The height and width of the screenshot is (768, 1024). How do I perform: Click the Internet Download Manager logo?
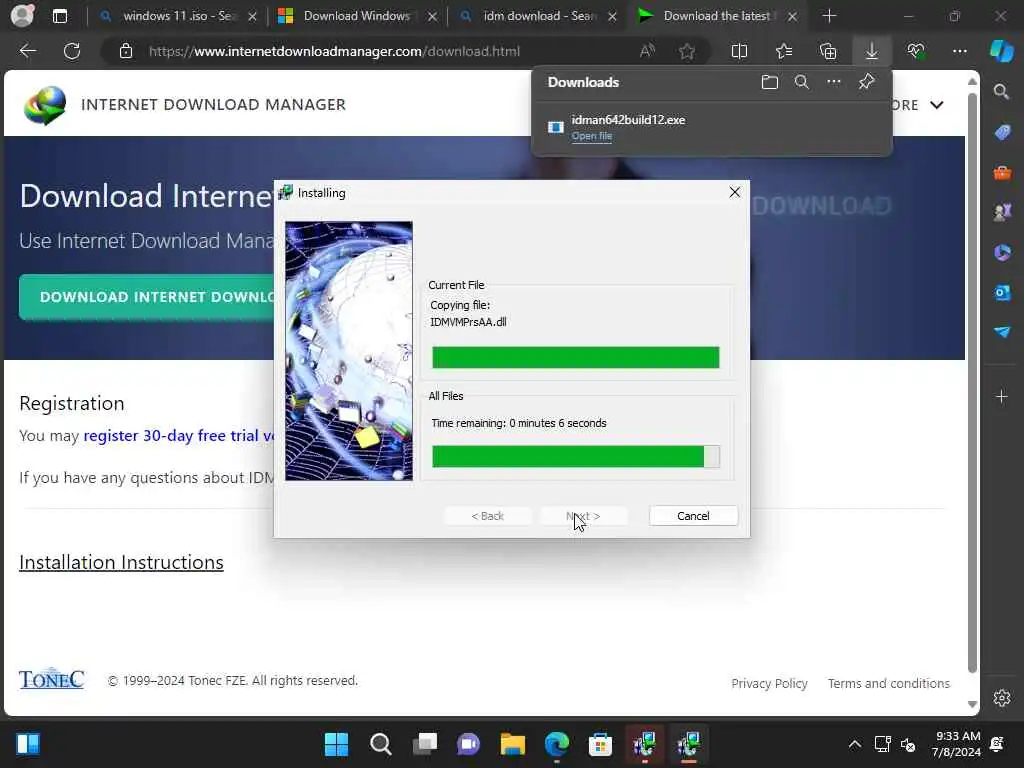coord(44,104)
